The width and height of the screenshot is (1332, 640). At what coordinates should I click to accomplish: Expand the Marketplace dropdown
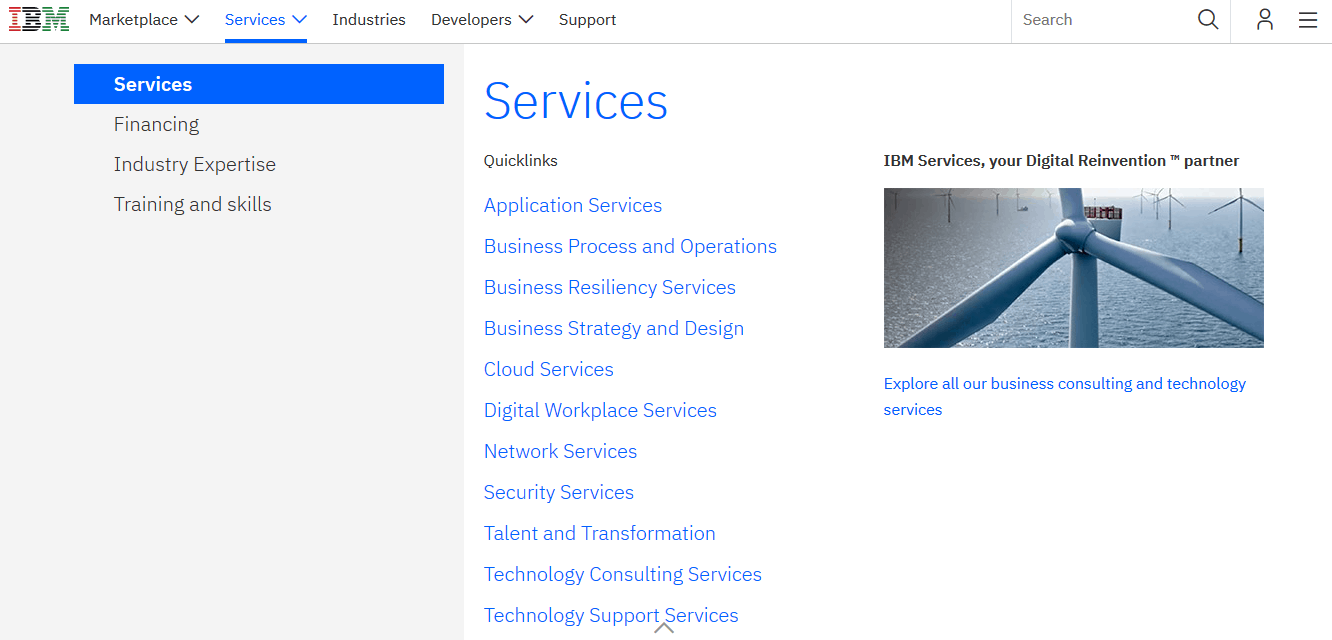click(144, 19)
